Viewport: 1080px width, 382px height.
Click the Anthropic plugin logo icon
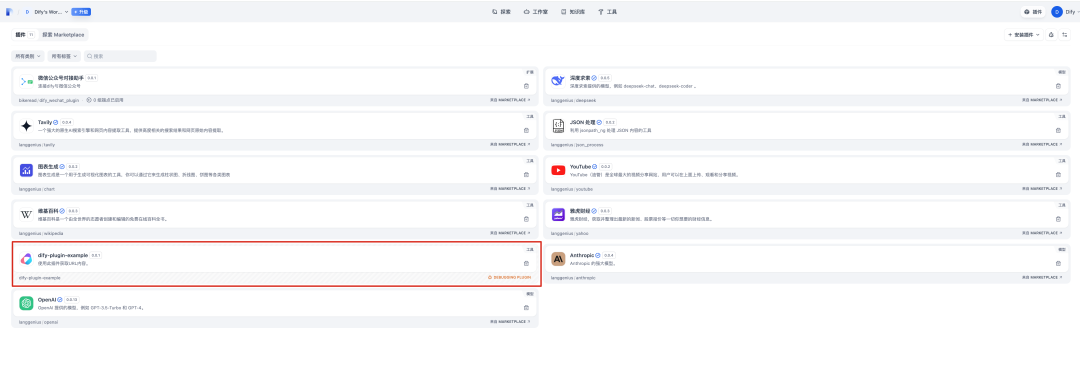click(x=558, y=259)
